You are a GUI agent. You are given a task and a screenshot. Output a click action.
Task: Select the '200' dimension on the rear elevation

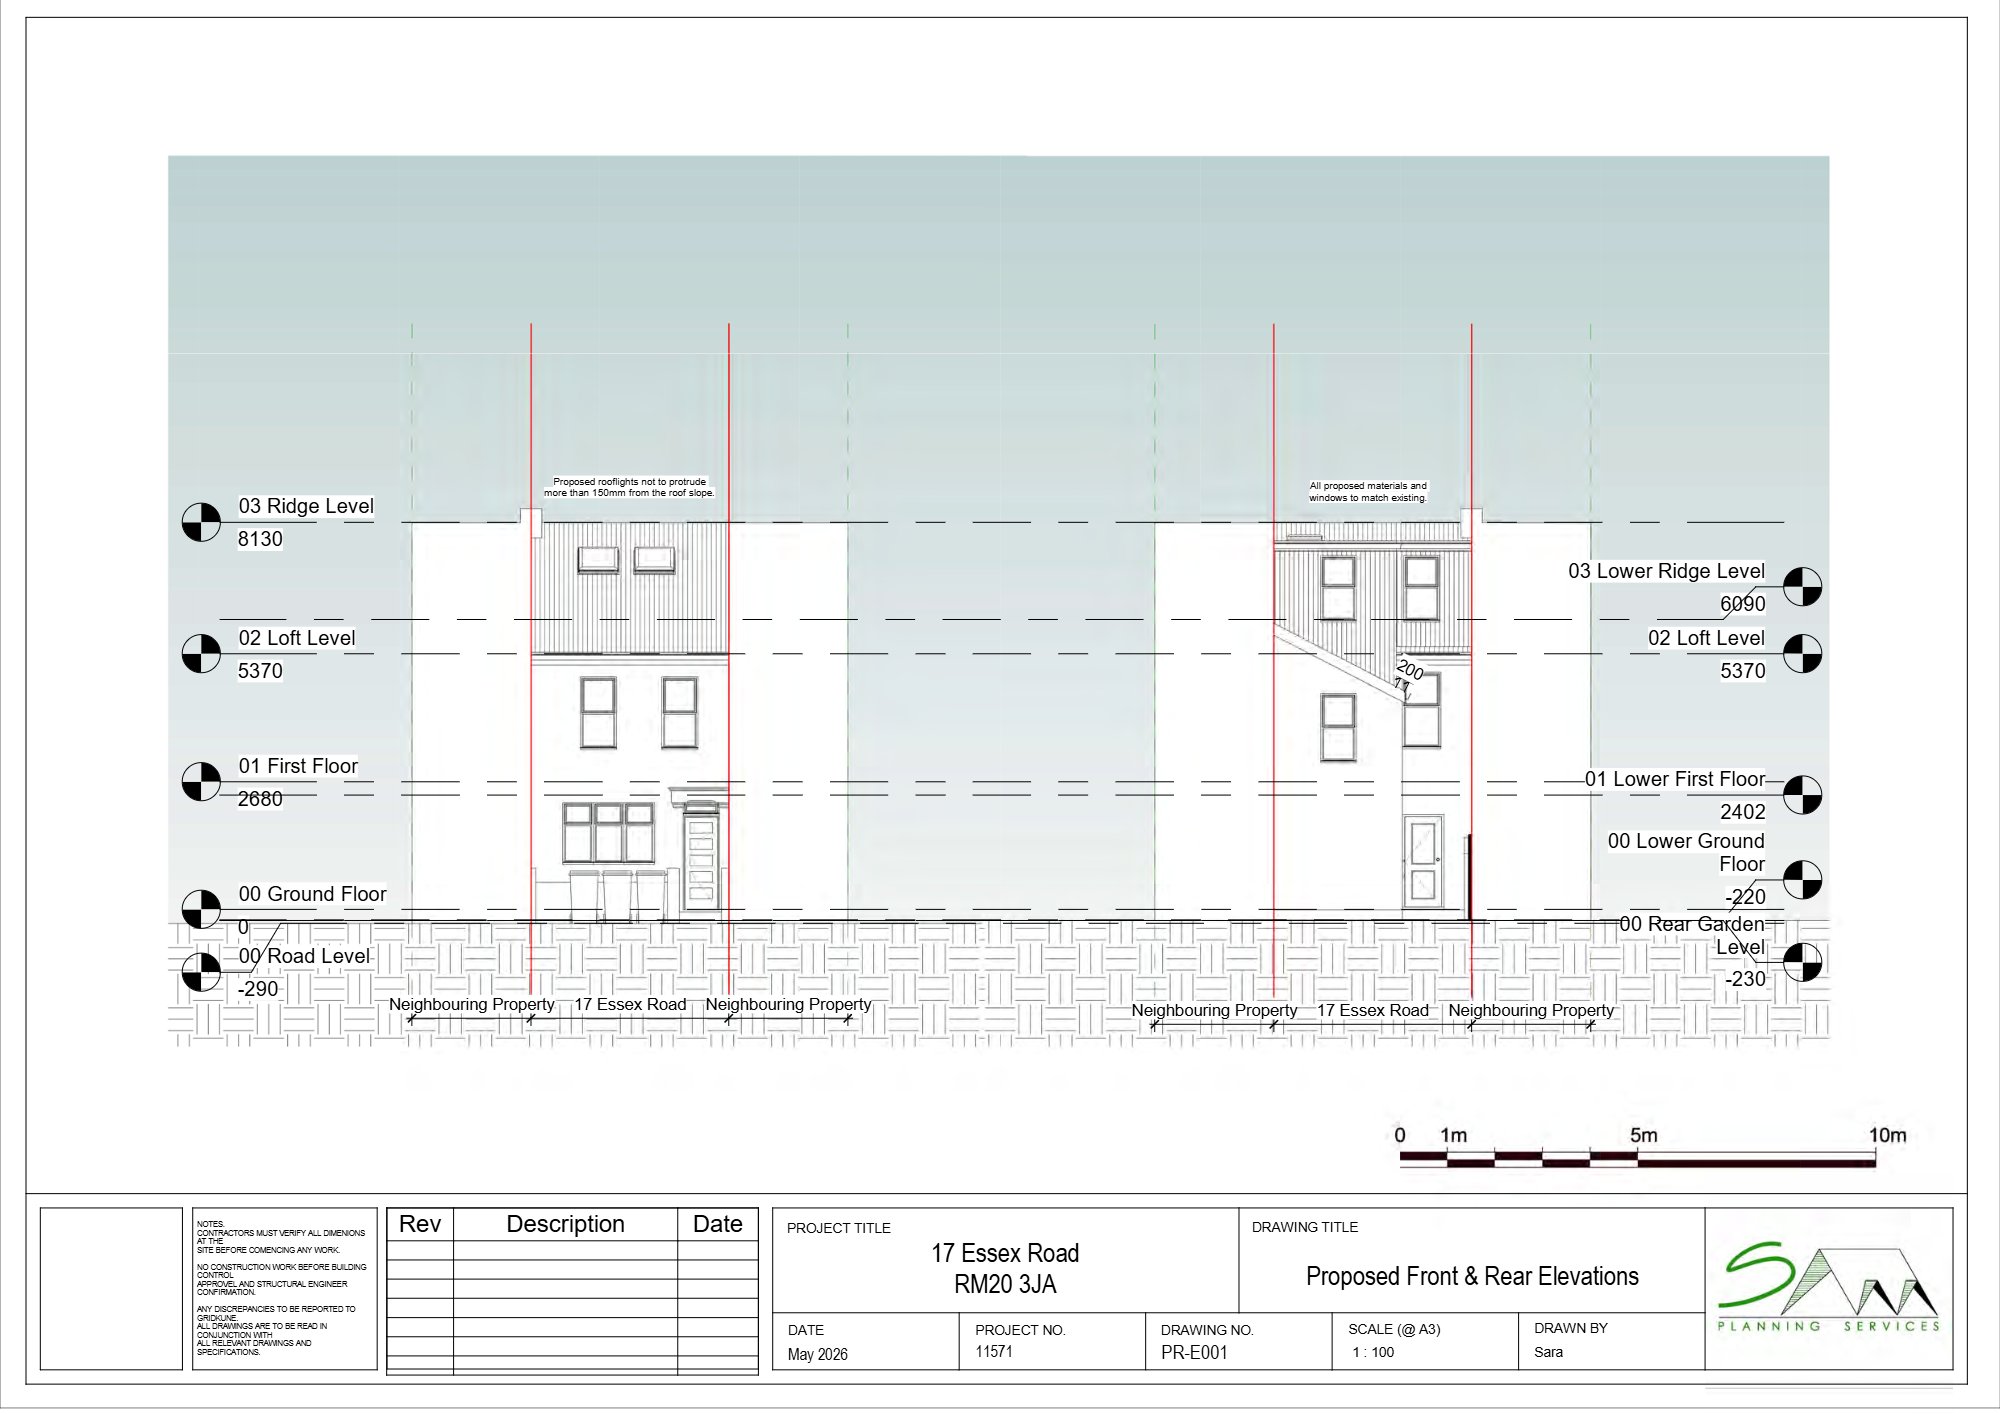[1410, 669]
